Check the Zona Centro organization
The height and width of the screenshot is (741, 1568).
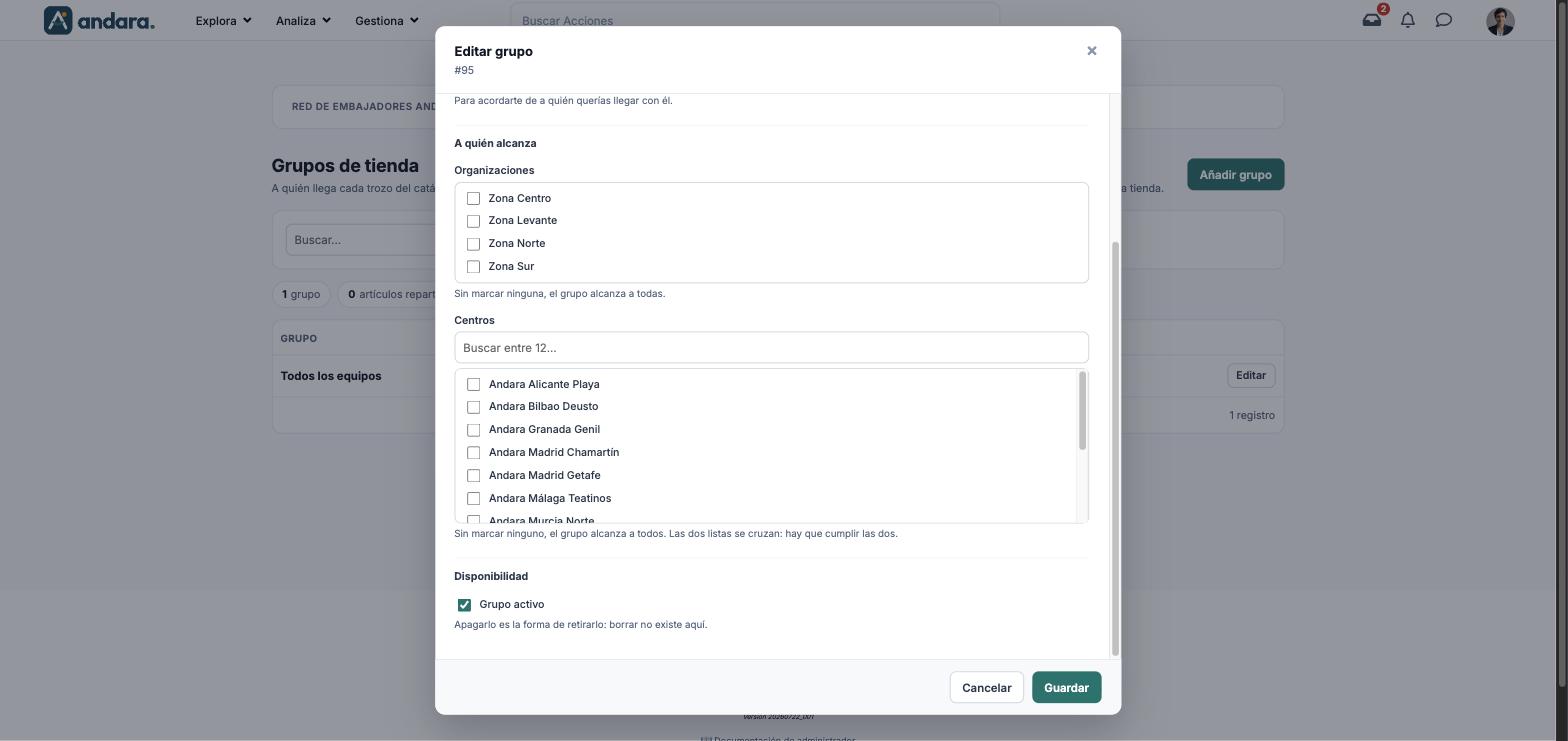point(474,198)
